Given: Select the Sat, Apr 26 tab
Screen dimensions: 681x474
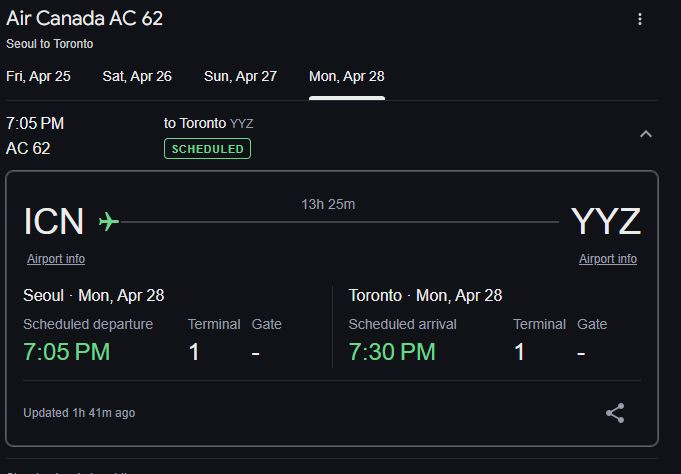Looking at the screenshot, I should [137, 76].
